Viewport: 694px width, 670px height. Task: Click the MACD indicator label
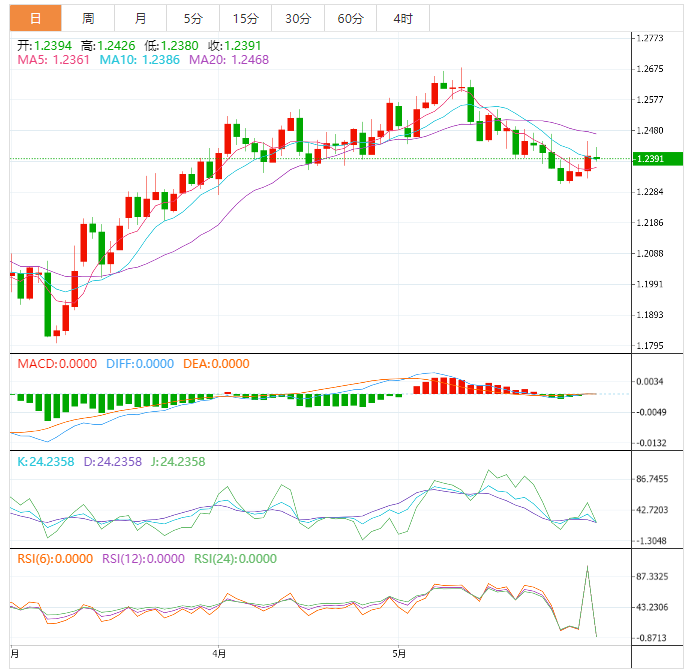(x=57, y=364)
